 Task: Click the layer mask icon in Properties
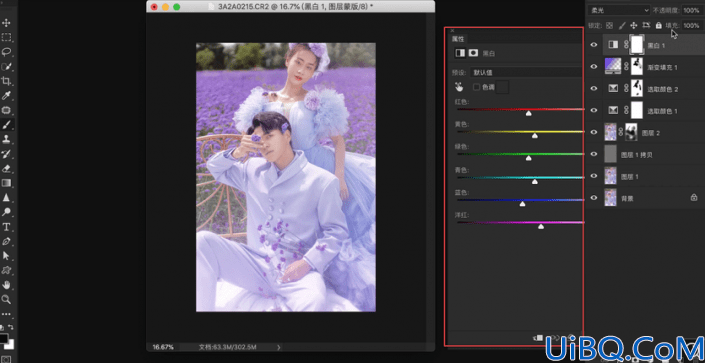pos(473,53)
